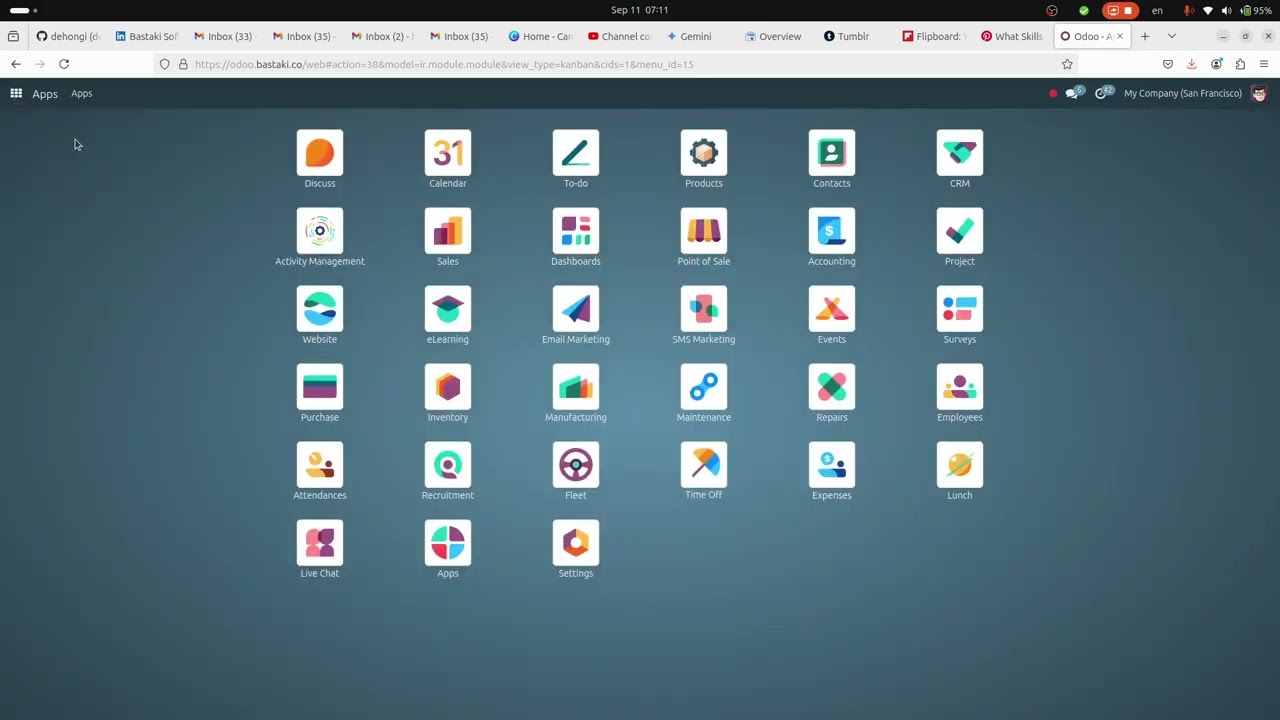Screen dimensions: 1280x720
Task: Open the battery 95% system menu
Action: [1257, 10]
